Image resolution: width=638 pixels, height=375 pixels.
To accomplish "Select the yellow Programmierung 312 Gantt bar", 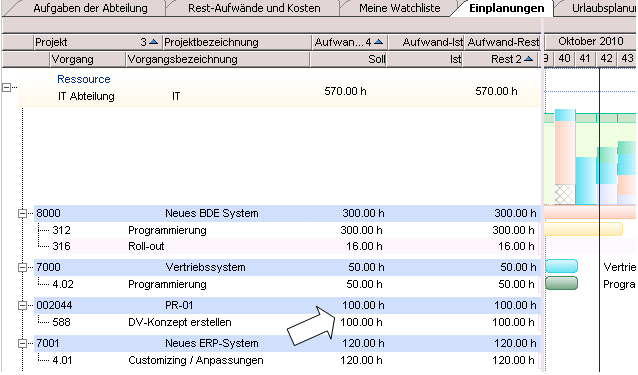I will tap(583, 229).
